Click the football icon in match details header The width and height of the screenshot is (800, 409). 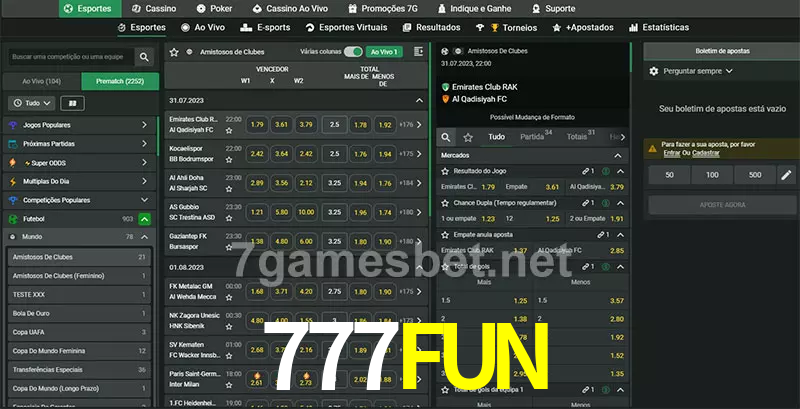click(x=445, y=52)
